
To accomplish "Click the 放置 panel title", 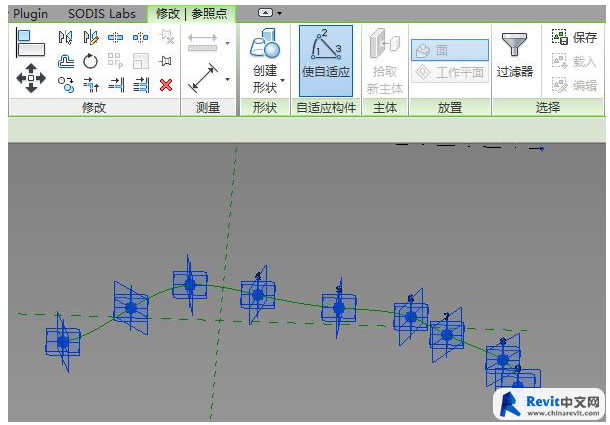I will [x=450, y=107].
